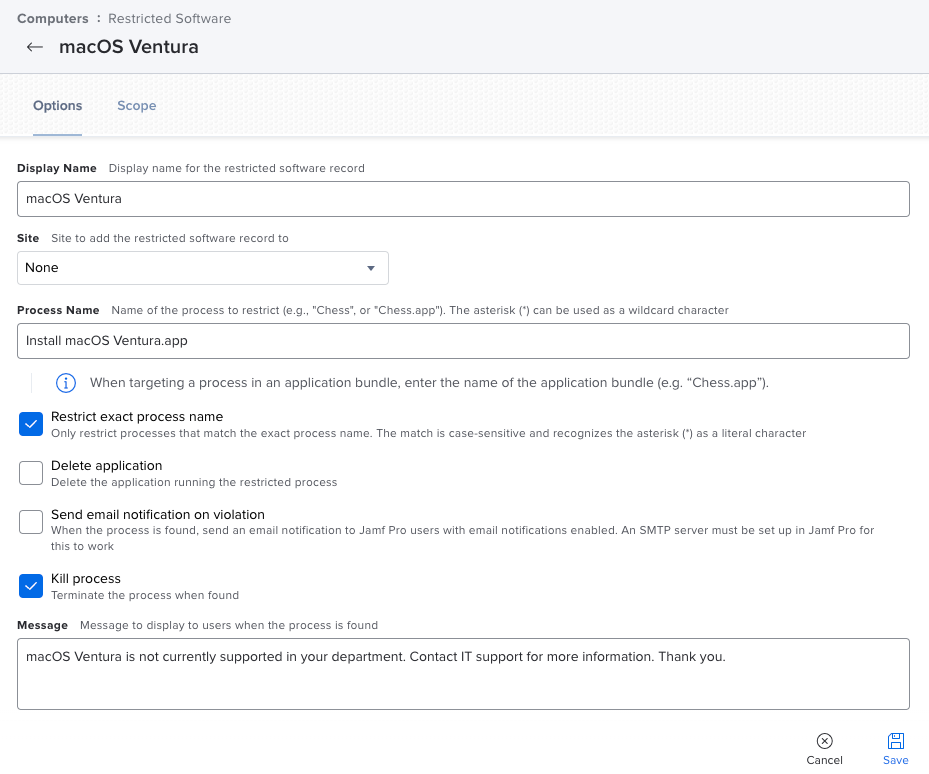This screenshot has width=929, height=774.
Task: Open Computers breadcrumb link
Action: pyautogui.click(x=53, y=18)
